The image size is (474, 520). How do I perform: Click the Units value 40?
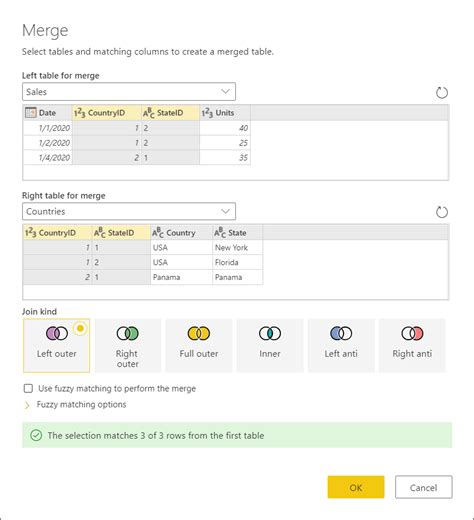[x=225, y=128]
